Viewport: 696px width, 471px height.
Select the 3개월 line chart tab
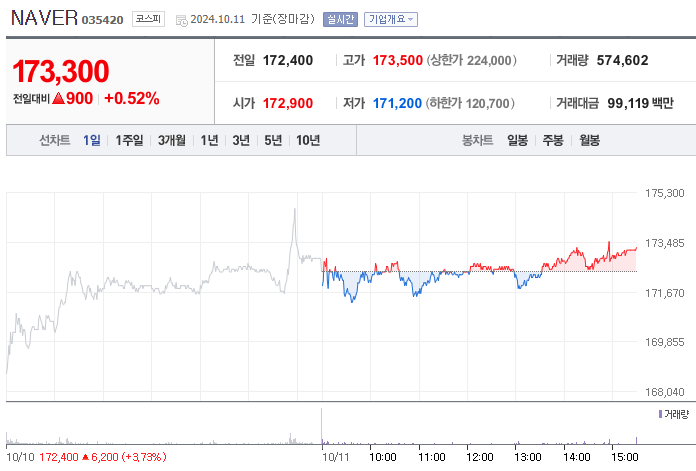(172, 140)
